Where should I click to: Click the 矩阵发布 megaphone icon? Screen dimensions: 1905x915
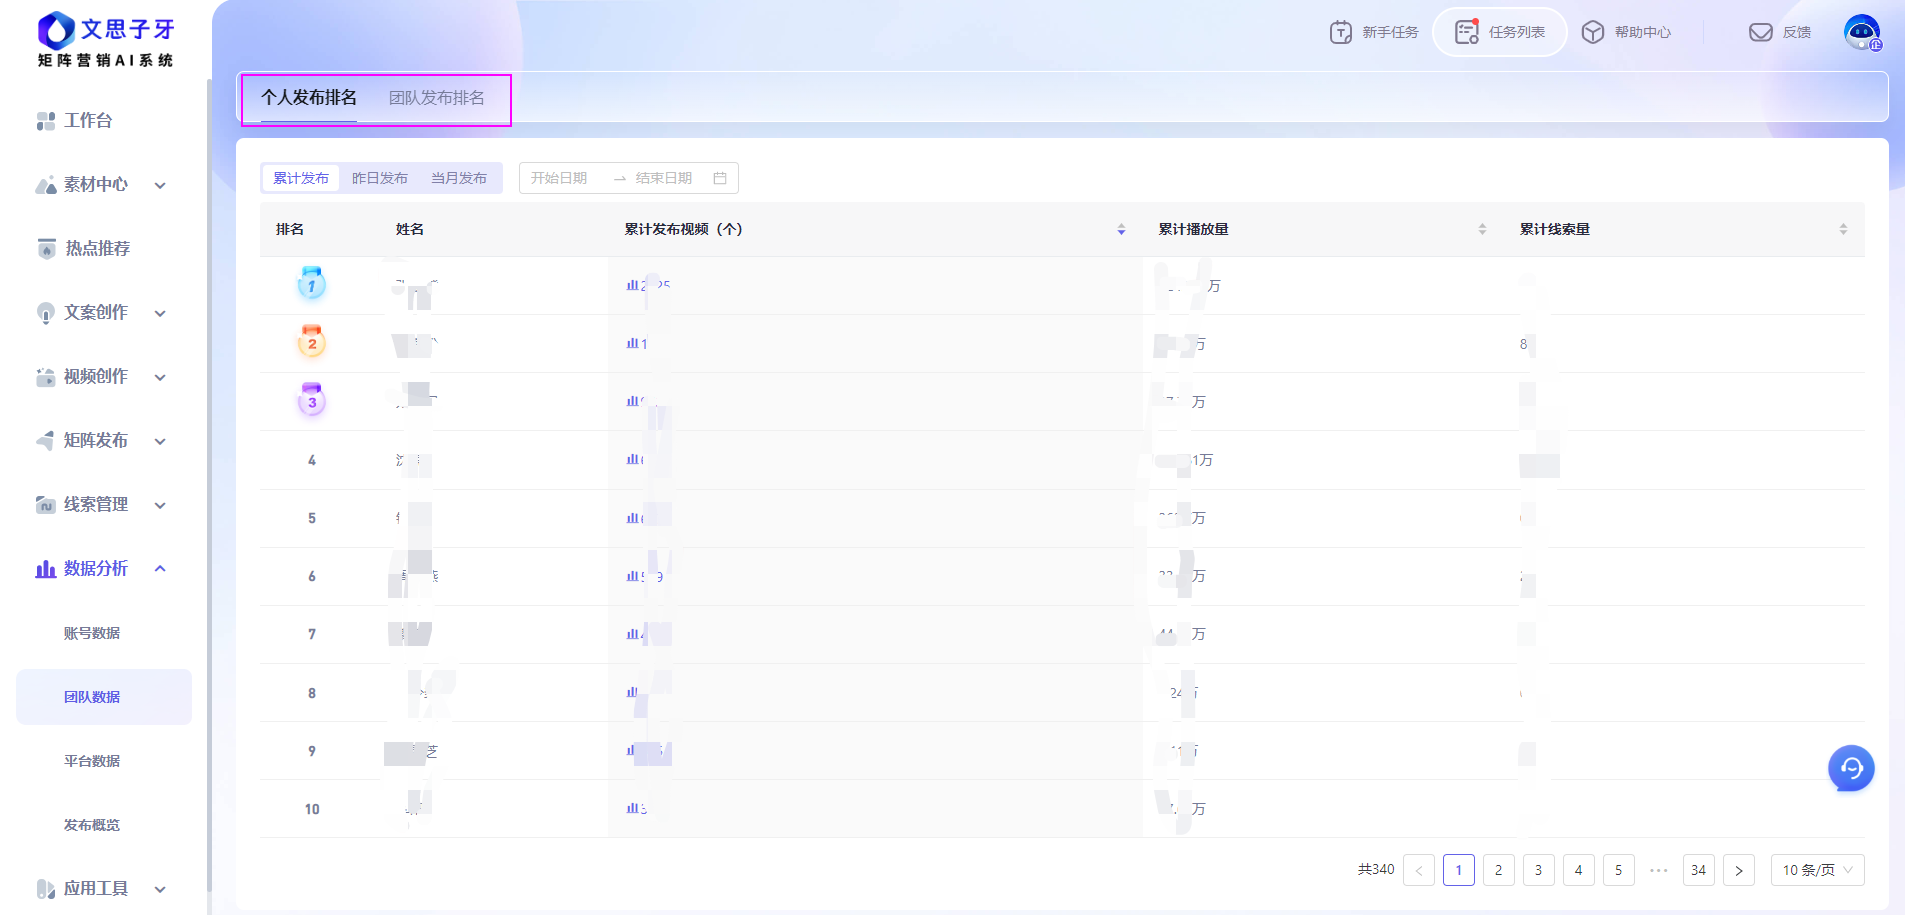pos(46,441)
